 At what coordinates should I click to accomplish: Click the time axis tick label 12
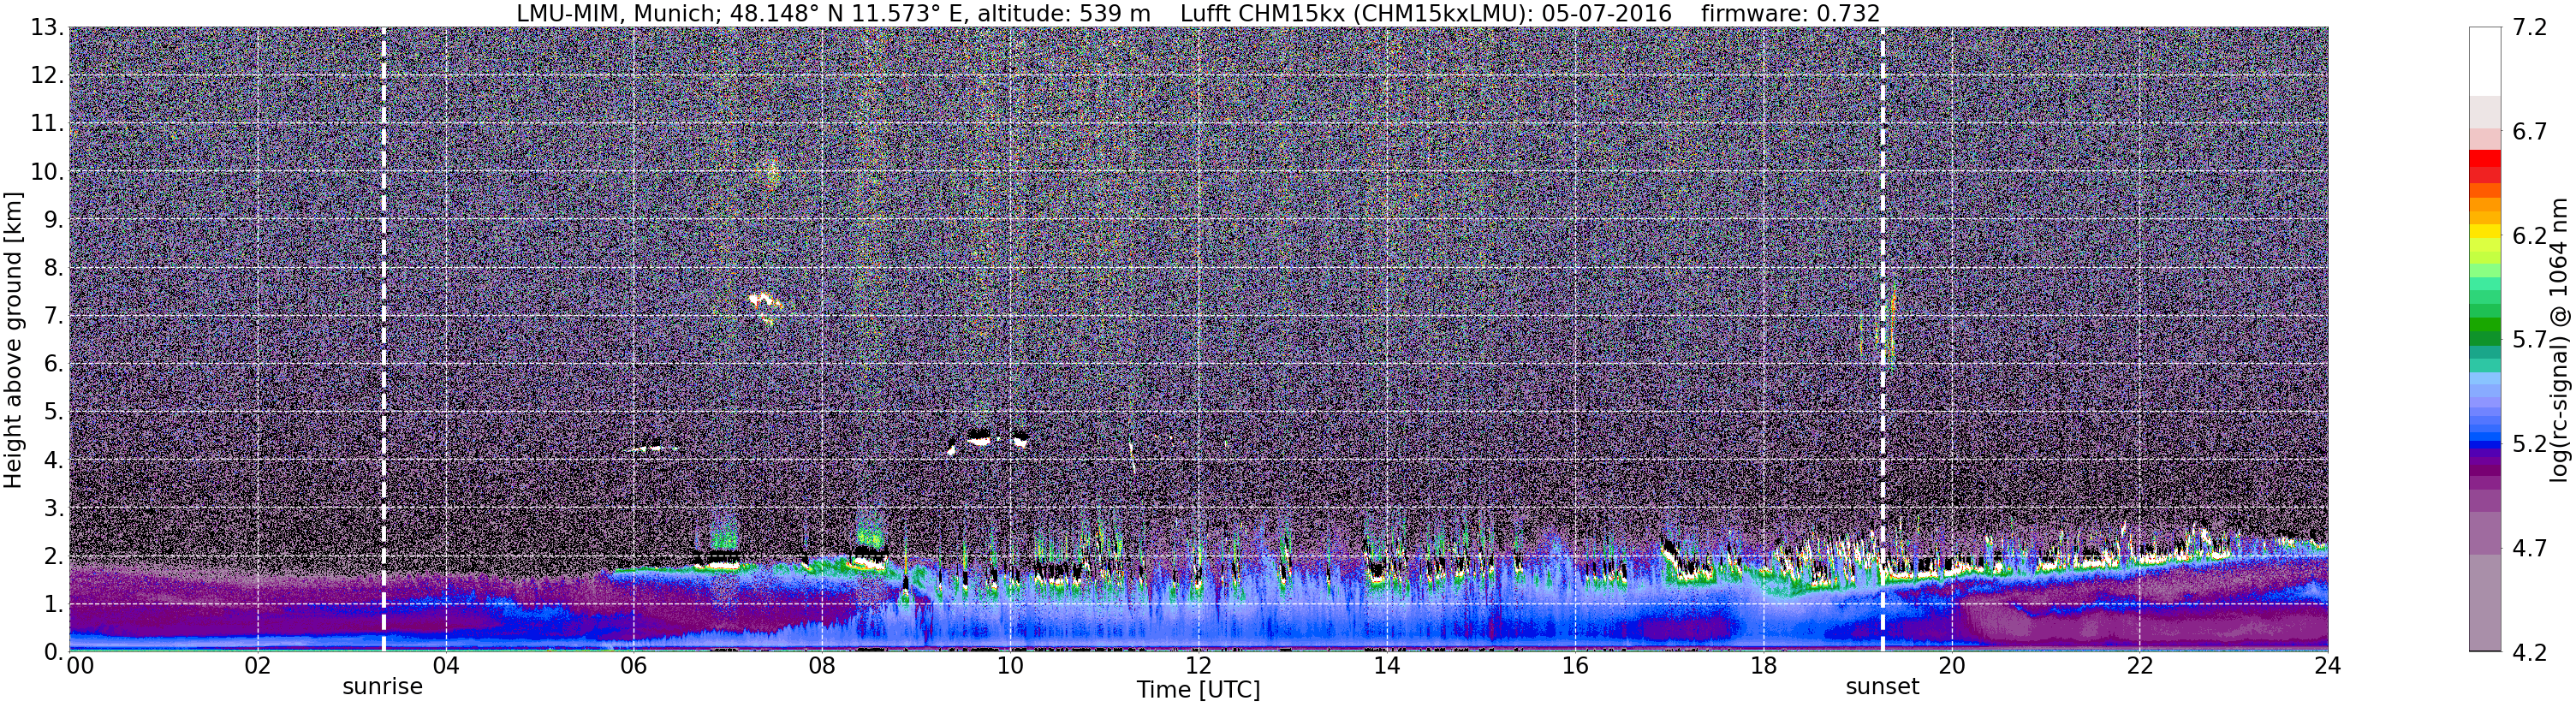[x=1198, y=666]
